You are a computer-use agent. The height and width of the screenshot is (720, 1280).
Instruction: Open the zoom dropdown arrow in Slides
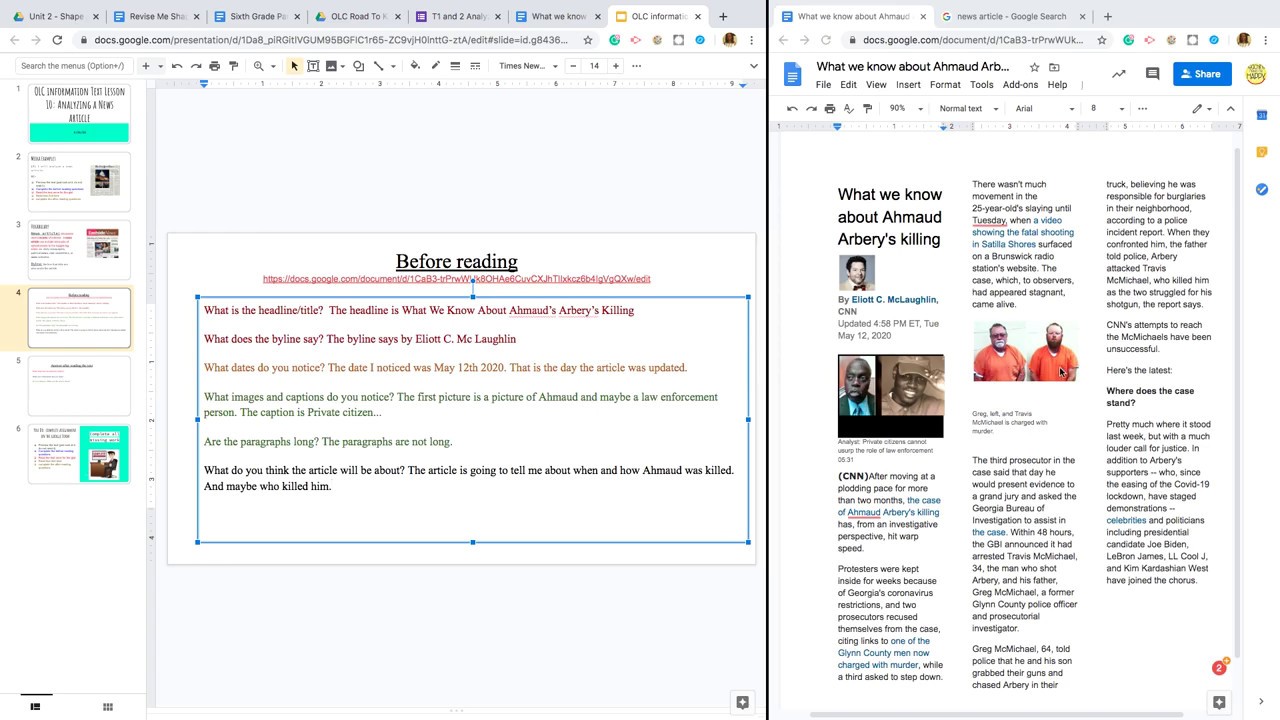pyautogui.click(x=272, y=66)
